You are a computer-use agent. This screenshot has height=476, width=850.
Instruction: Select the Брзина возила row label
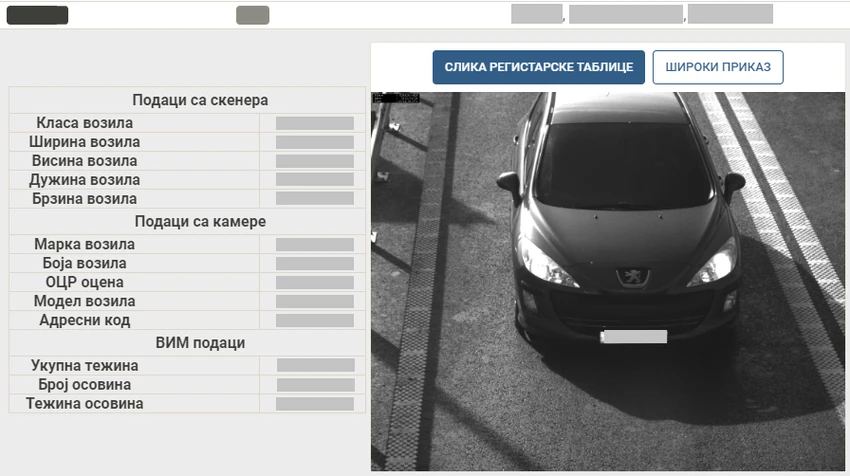[85, 199]
